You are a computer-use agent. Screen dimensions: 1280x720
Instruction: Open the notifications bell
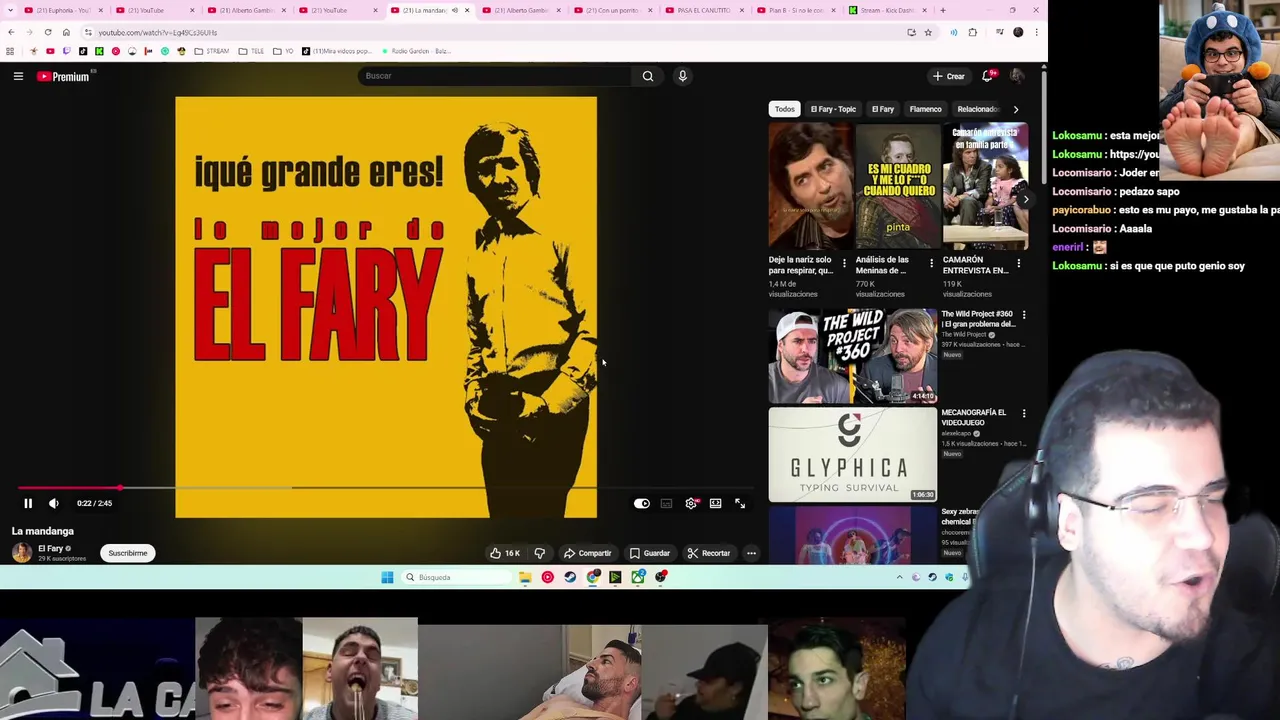988,76
